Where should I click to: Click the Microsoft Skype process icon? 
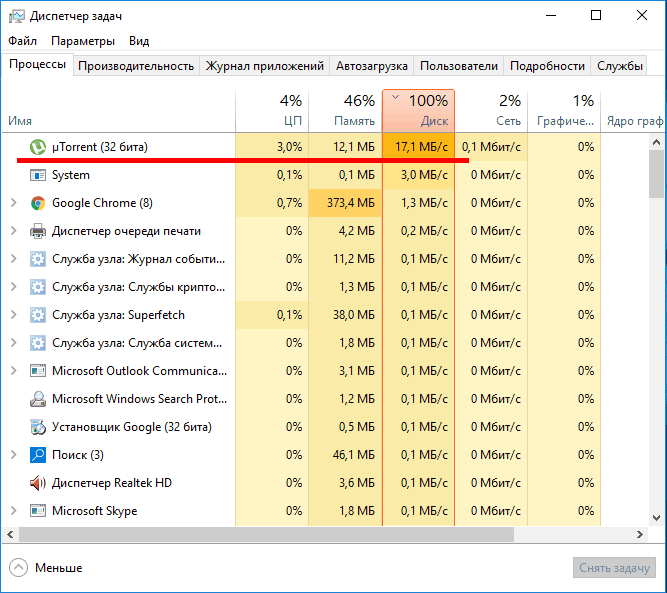tap(38, 511)
